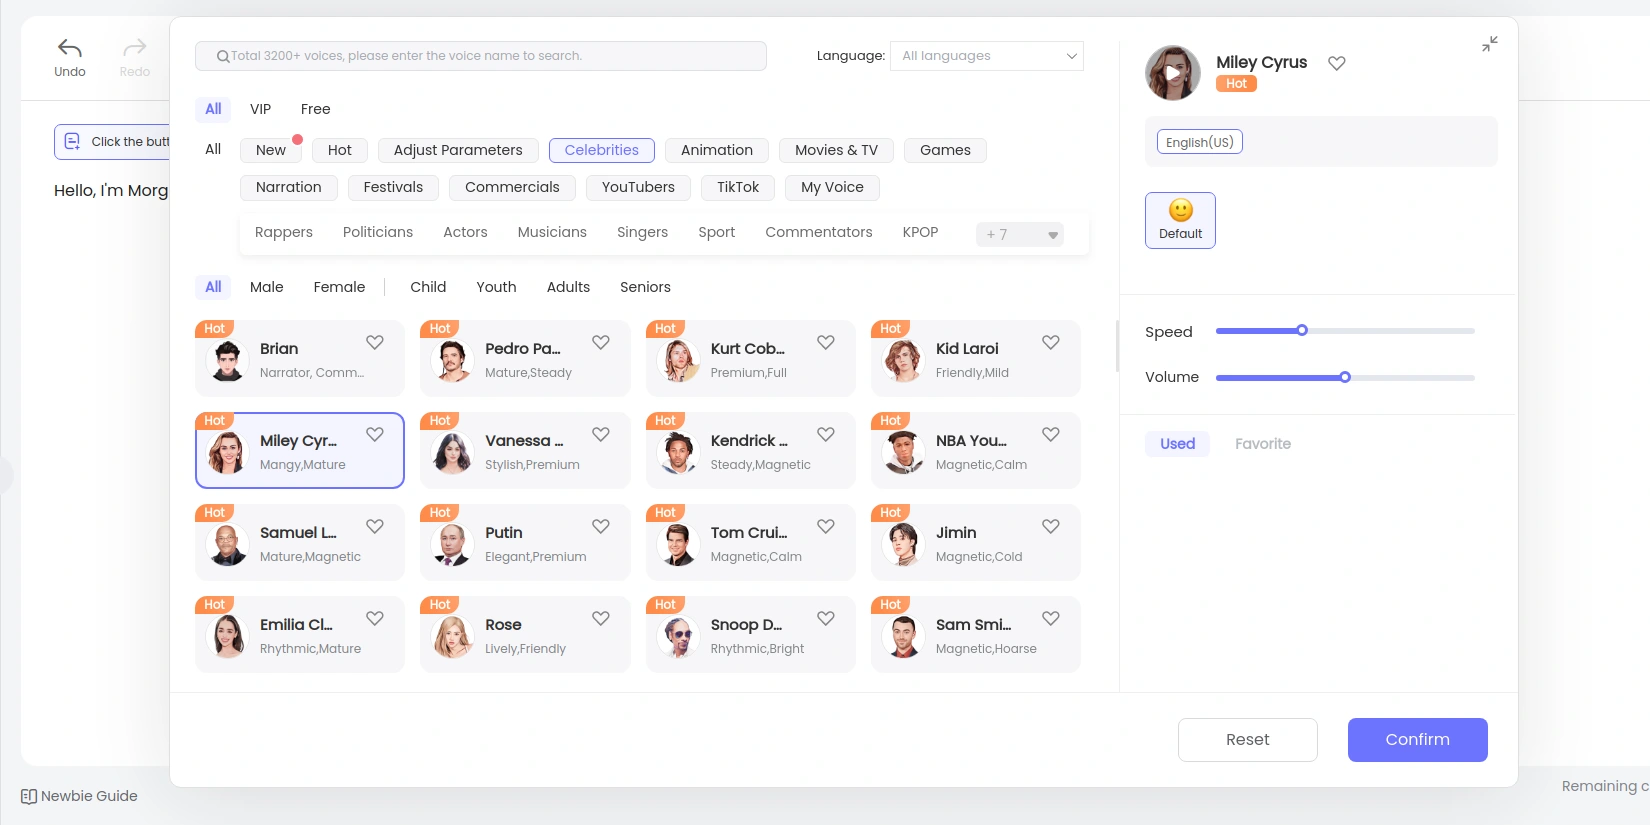Click Rose avatar thumbnail
Screen dimensions: 1650x825
pyautogui.click(x=452, y=637)
